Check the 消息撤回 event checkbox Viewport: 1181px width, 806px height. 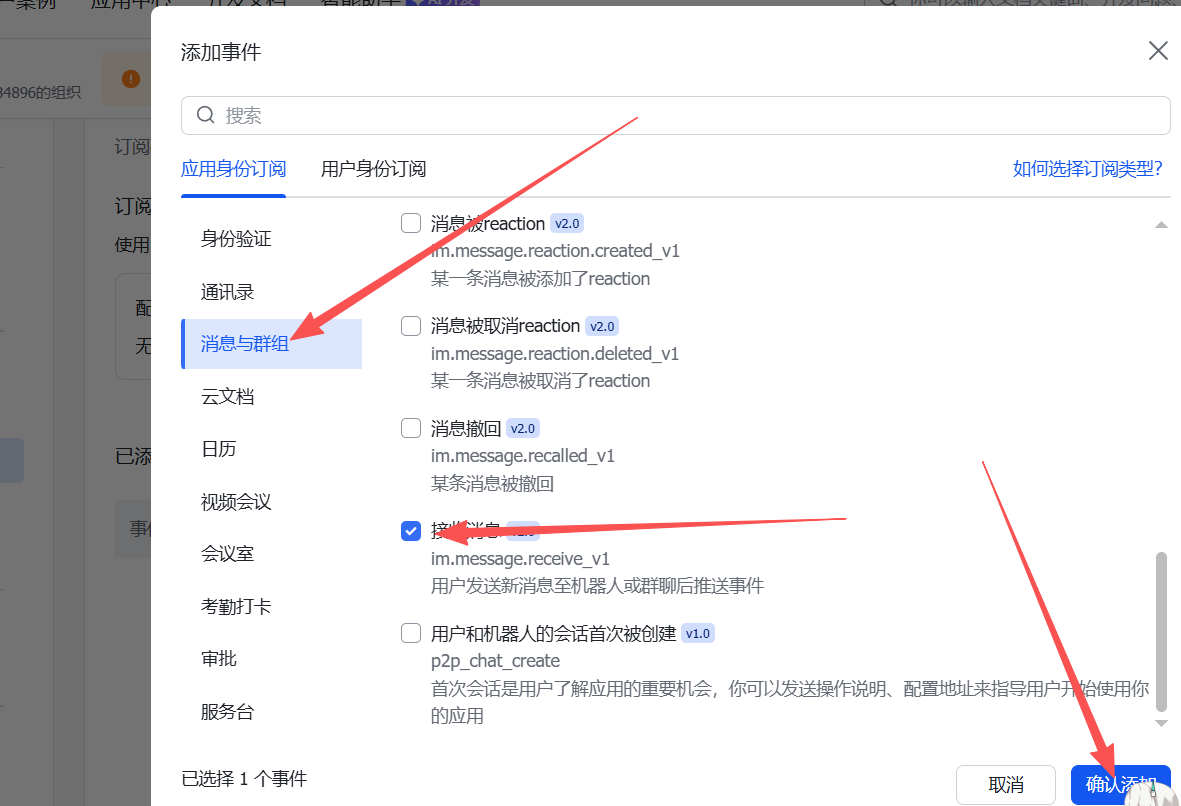(410, 428)
